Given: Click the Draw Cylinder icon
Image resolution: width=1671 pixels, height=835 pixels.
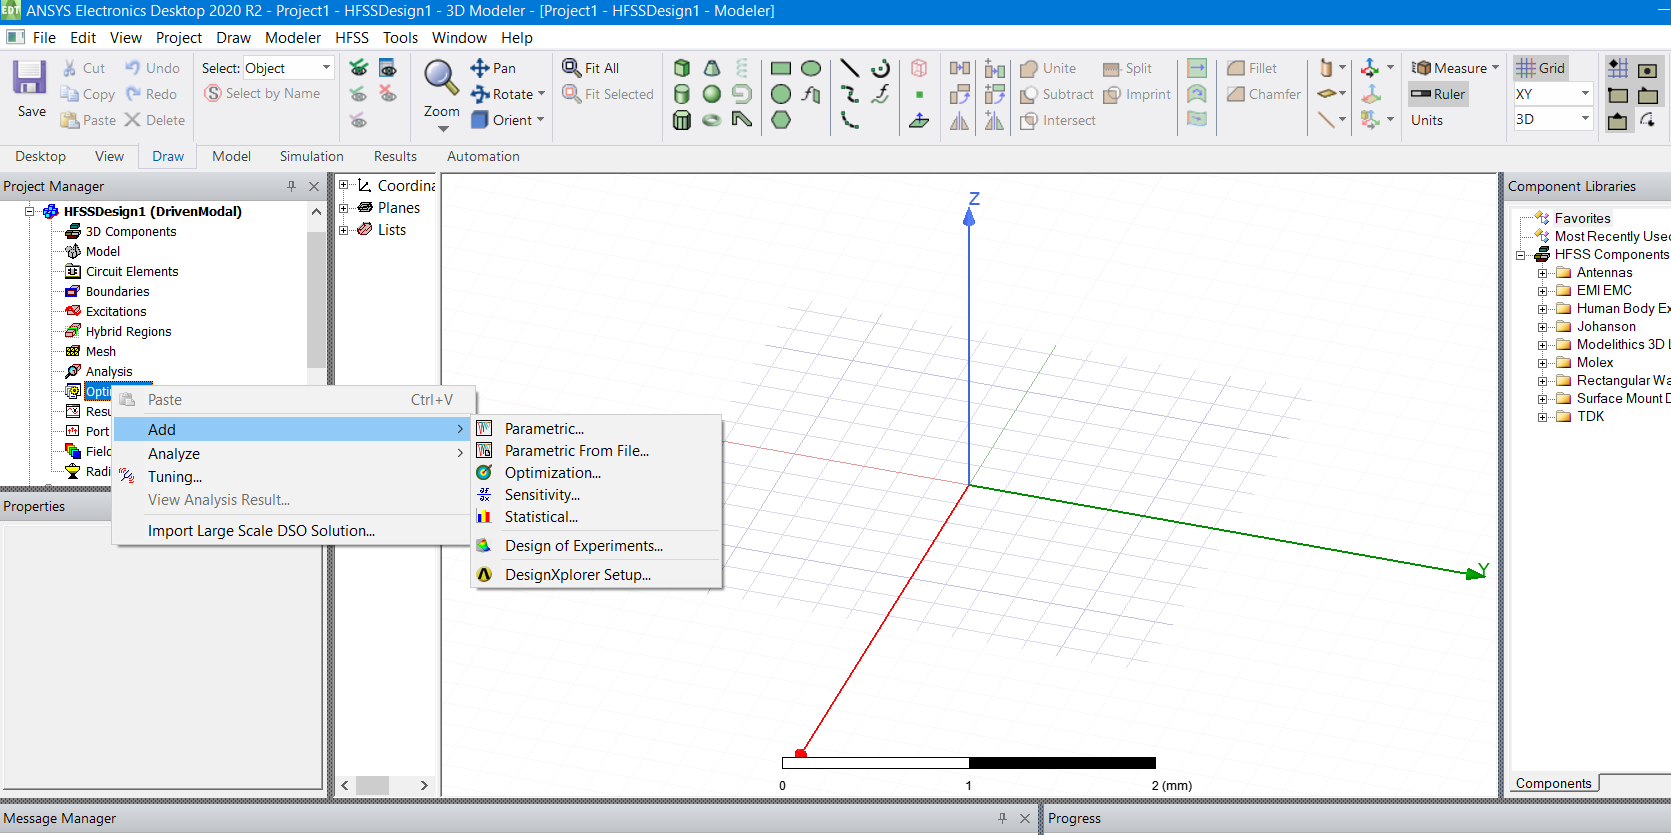Looking at the screenshot, I should (682, 94).
